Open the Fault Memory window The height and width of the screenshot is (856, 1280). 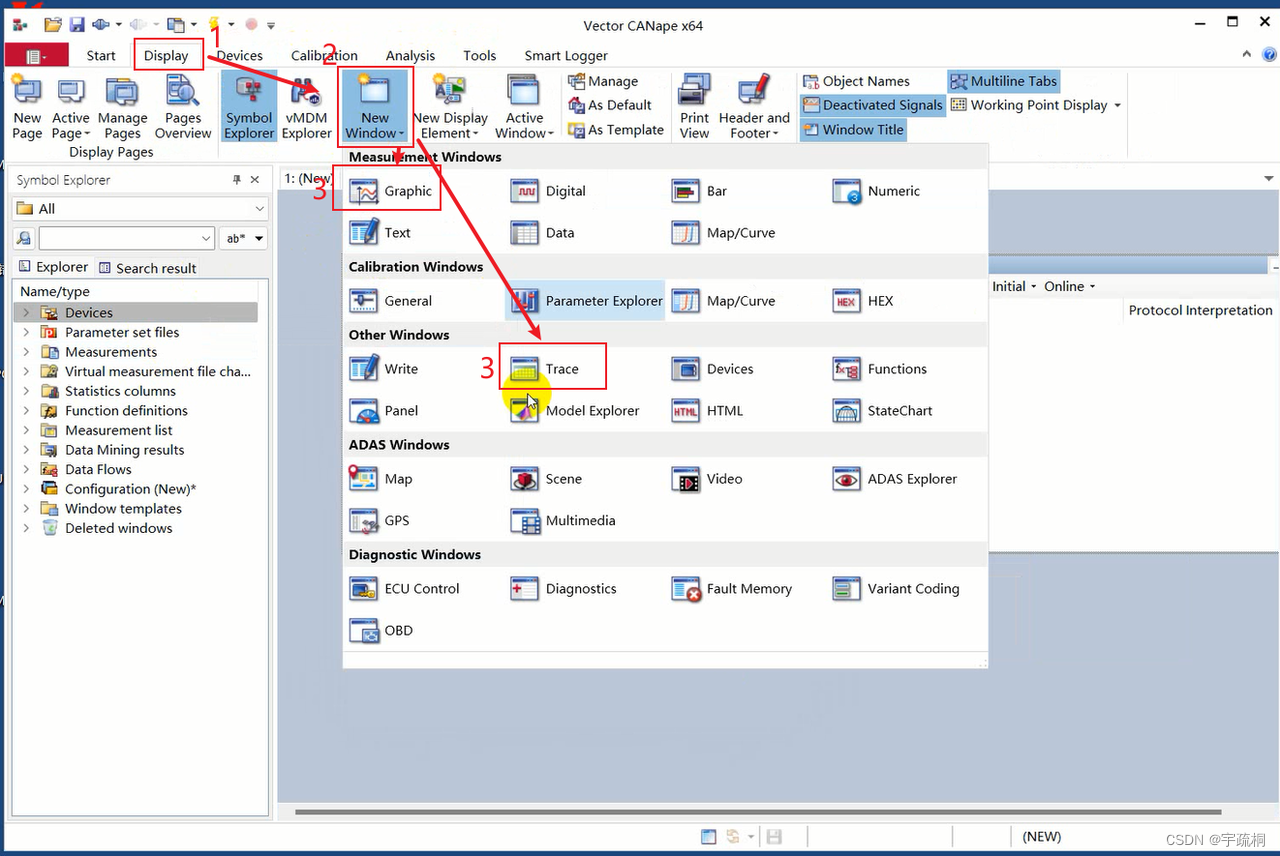point(732,589)
